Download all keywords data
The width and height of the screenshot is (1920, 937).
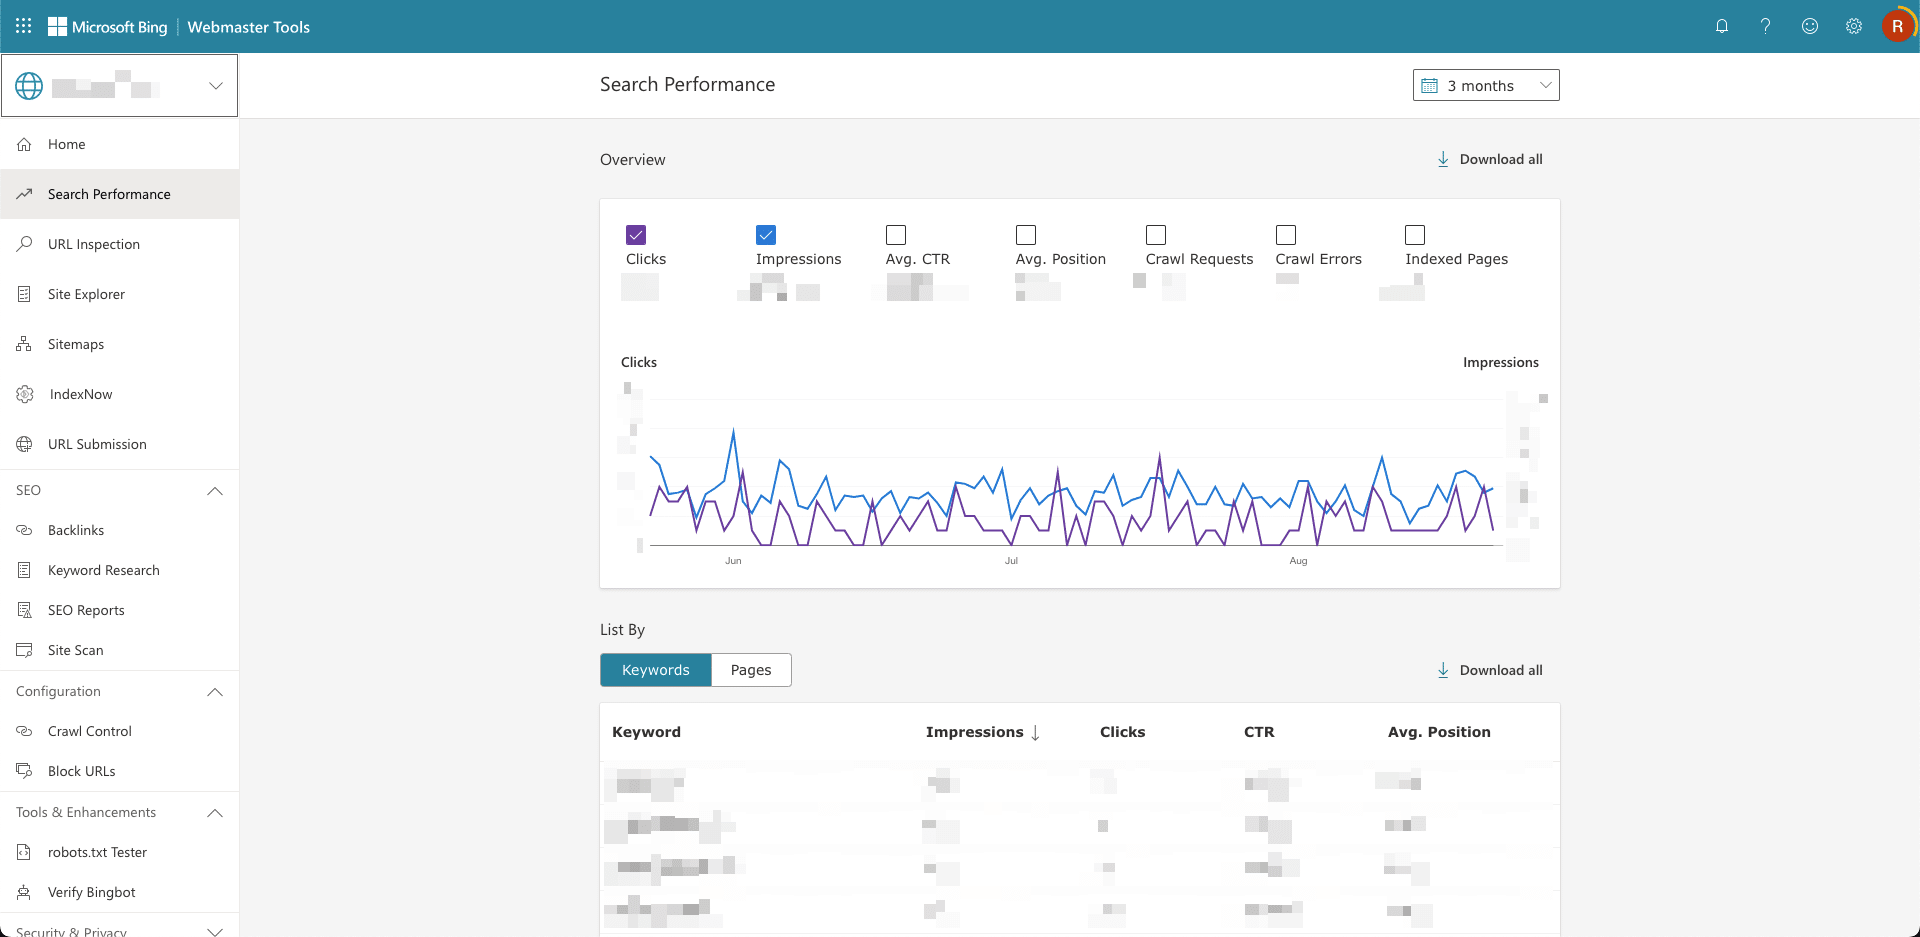click(x=1490, y=670)
